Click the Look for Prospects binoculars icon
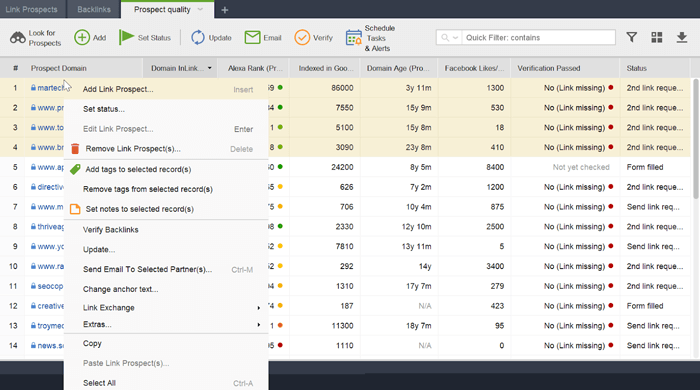This screenshot has width=700, height=390. point(18,38)
